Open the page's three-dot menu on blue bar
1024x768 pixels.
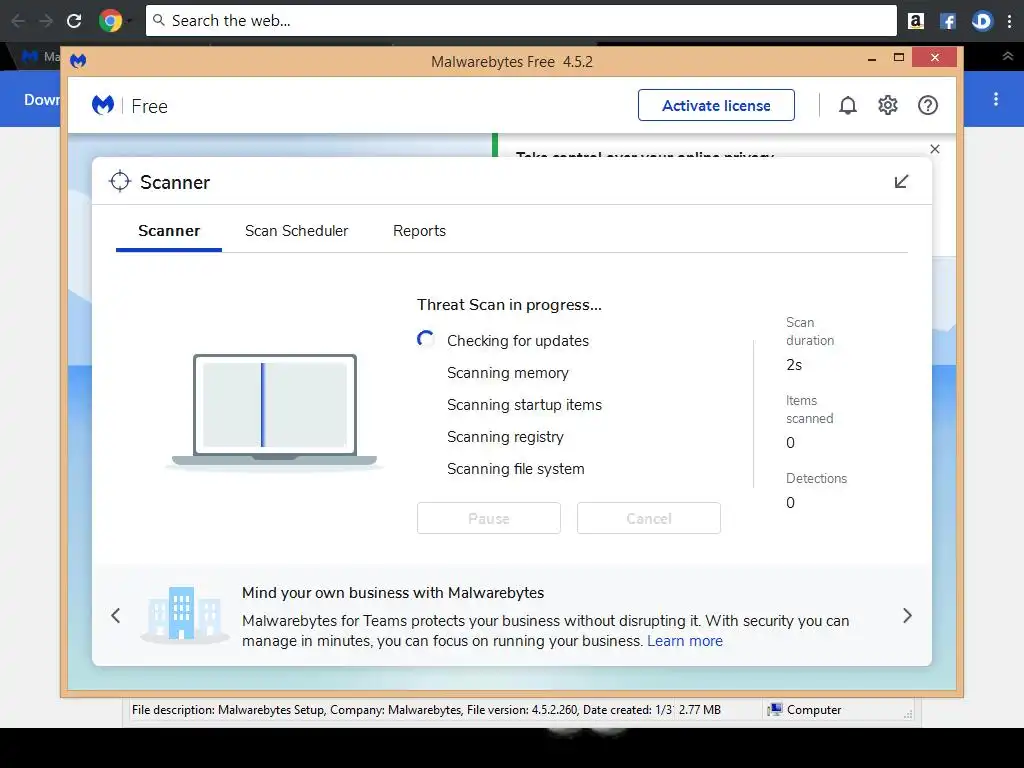995,99
